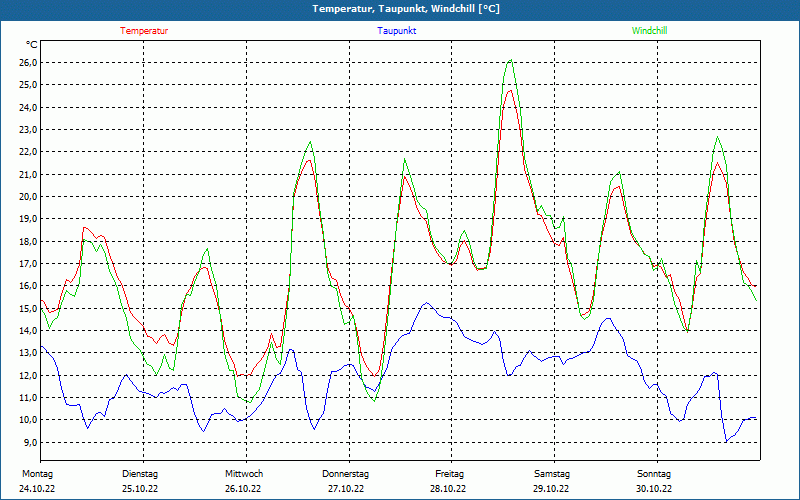Click the 12,0 y-axis value
The height and width of the screenshot is (500, 800).
[28, 376]
